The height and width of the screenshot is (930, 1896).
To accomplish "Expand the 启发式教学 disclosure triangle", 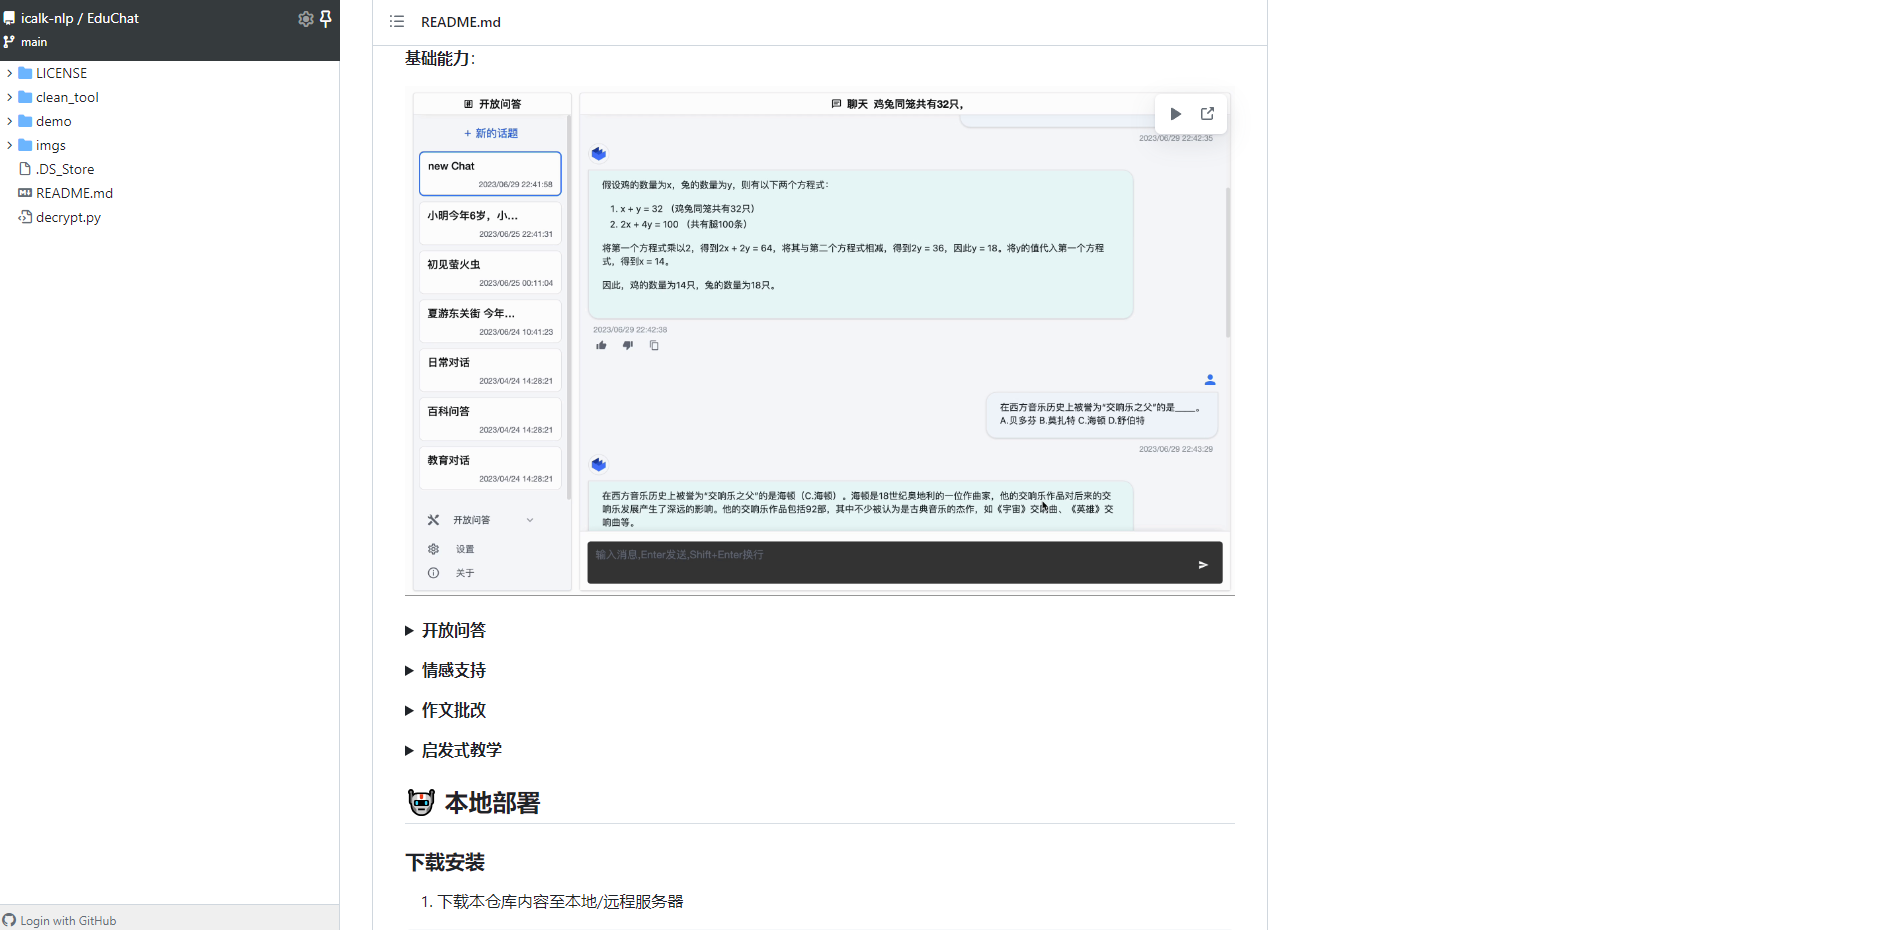I will 409,749.
